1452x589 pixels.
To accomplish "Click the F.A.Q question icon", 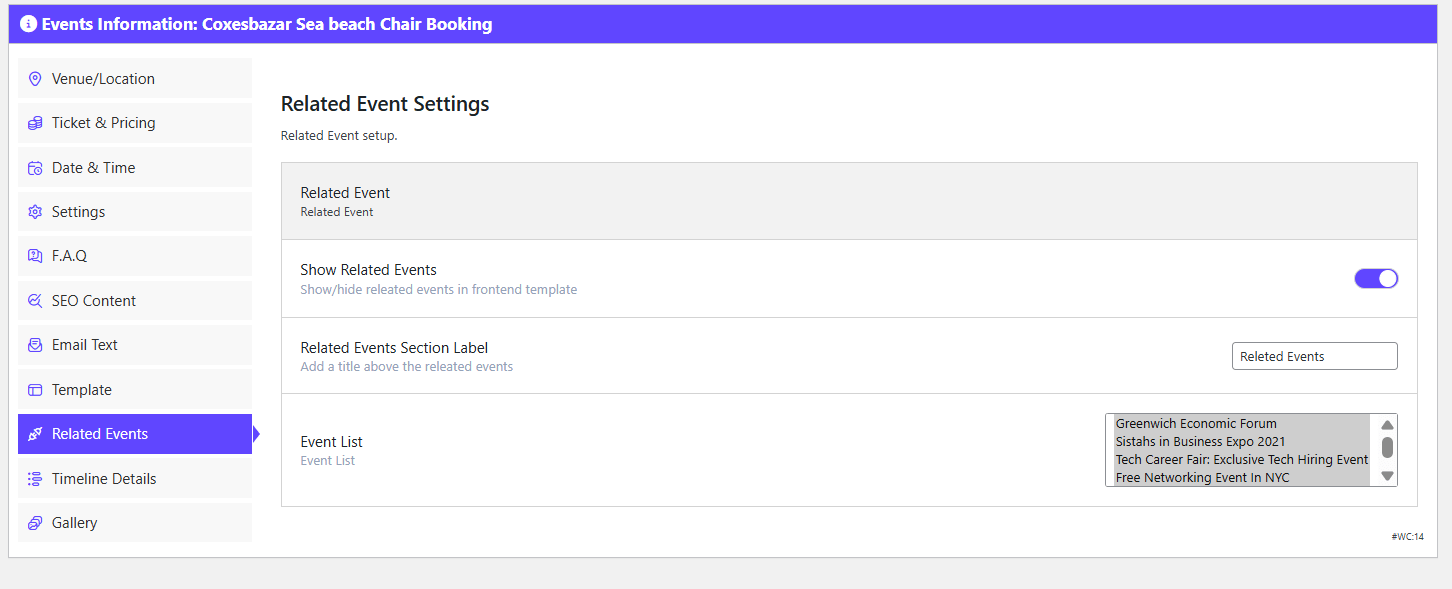I will tap(35, 256).
